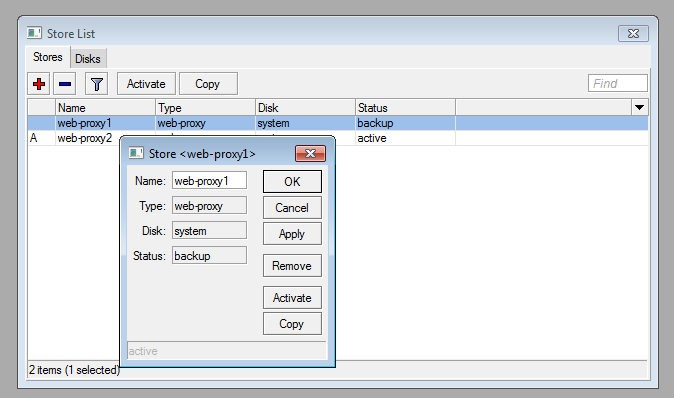Click Activate in the Store dialog
This screenshot has width=674, height=398.
(292, 297)
